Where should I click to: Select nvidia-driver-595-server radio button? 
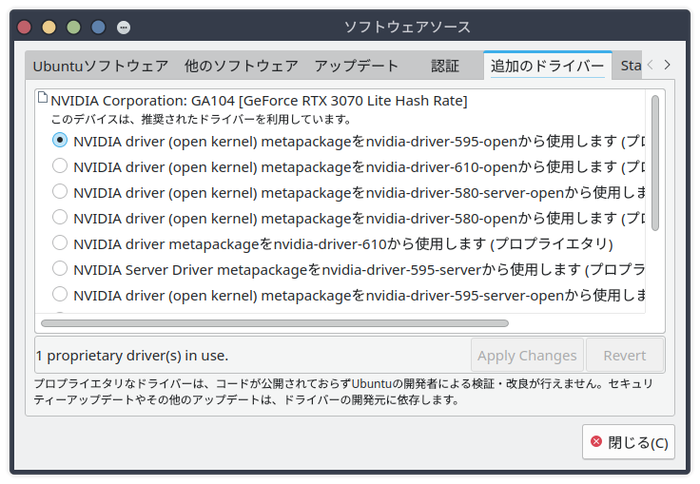coord(60,269)
